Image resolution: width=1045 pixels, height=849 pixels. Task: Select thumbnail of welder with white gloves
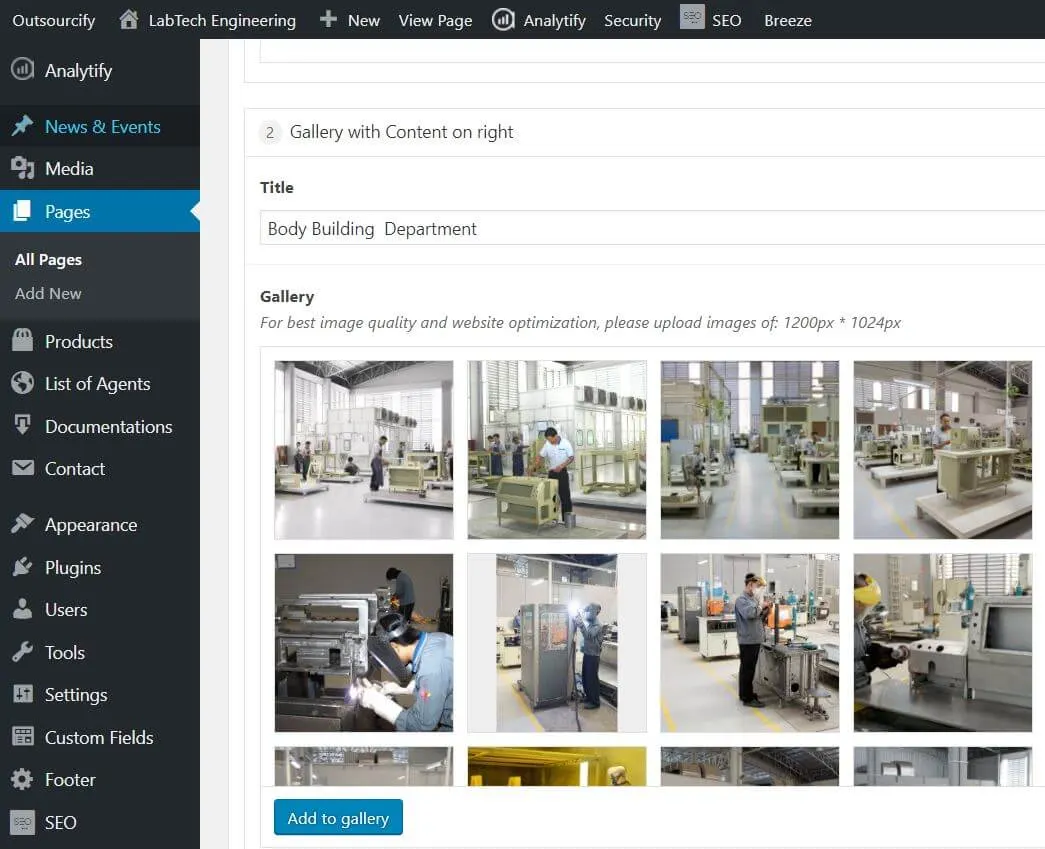coord(364,642)
